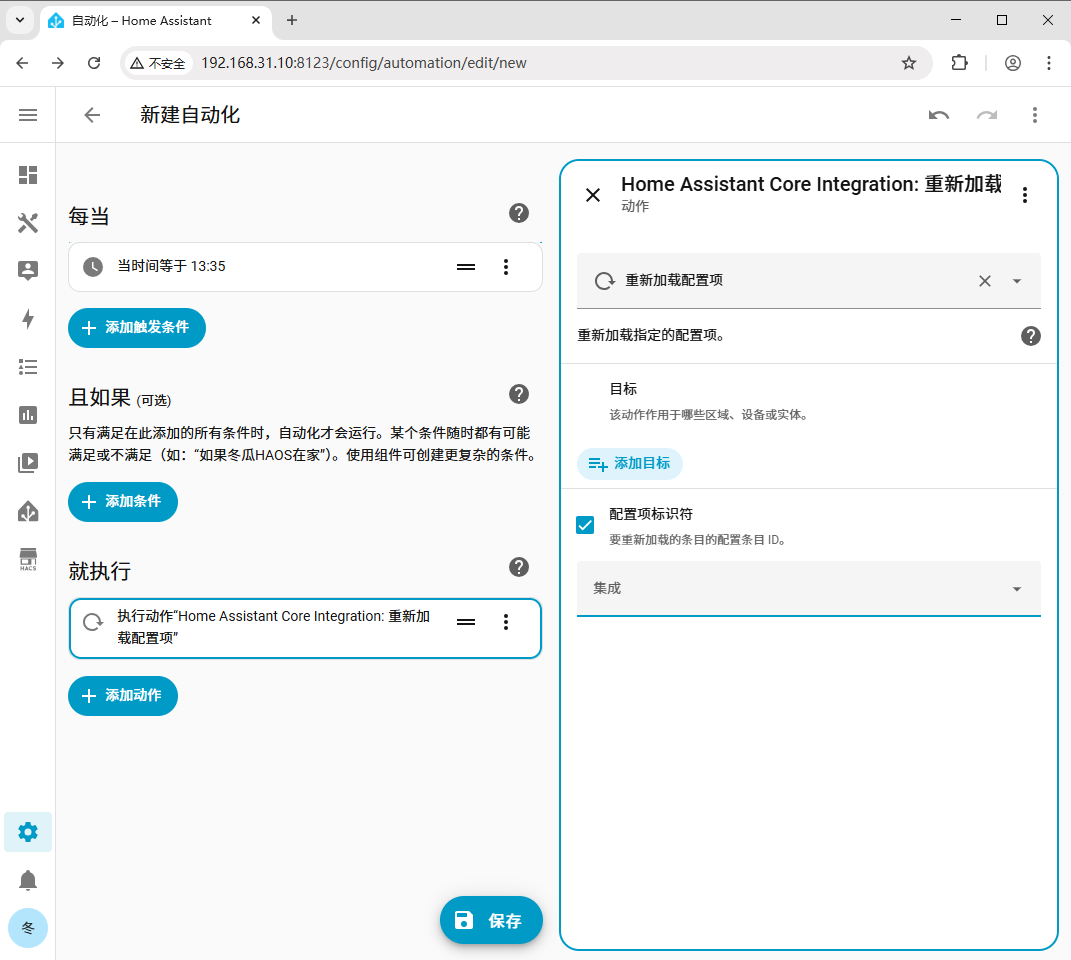Open the Chrome profile icon
This screenshot has height=960, width=1071.
1013,63
